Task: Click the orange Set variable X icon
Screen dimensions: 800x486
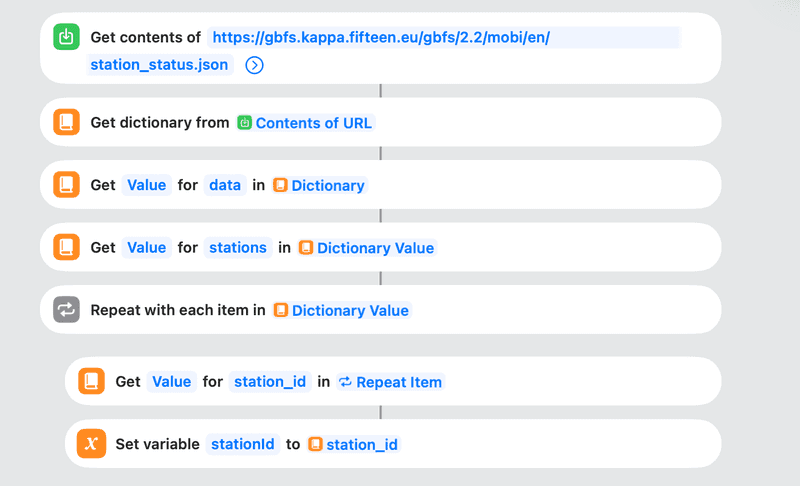Action: tap(91, 444)
